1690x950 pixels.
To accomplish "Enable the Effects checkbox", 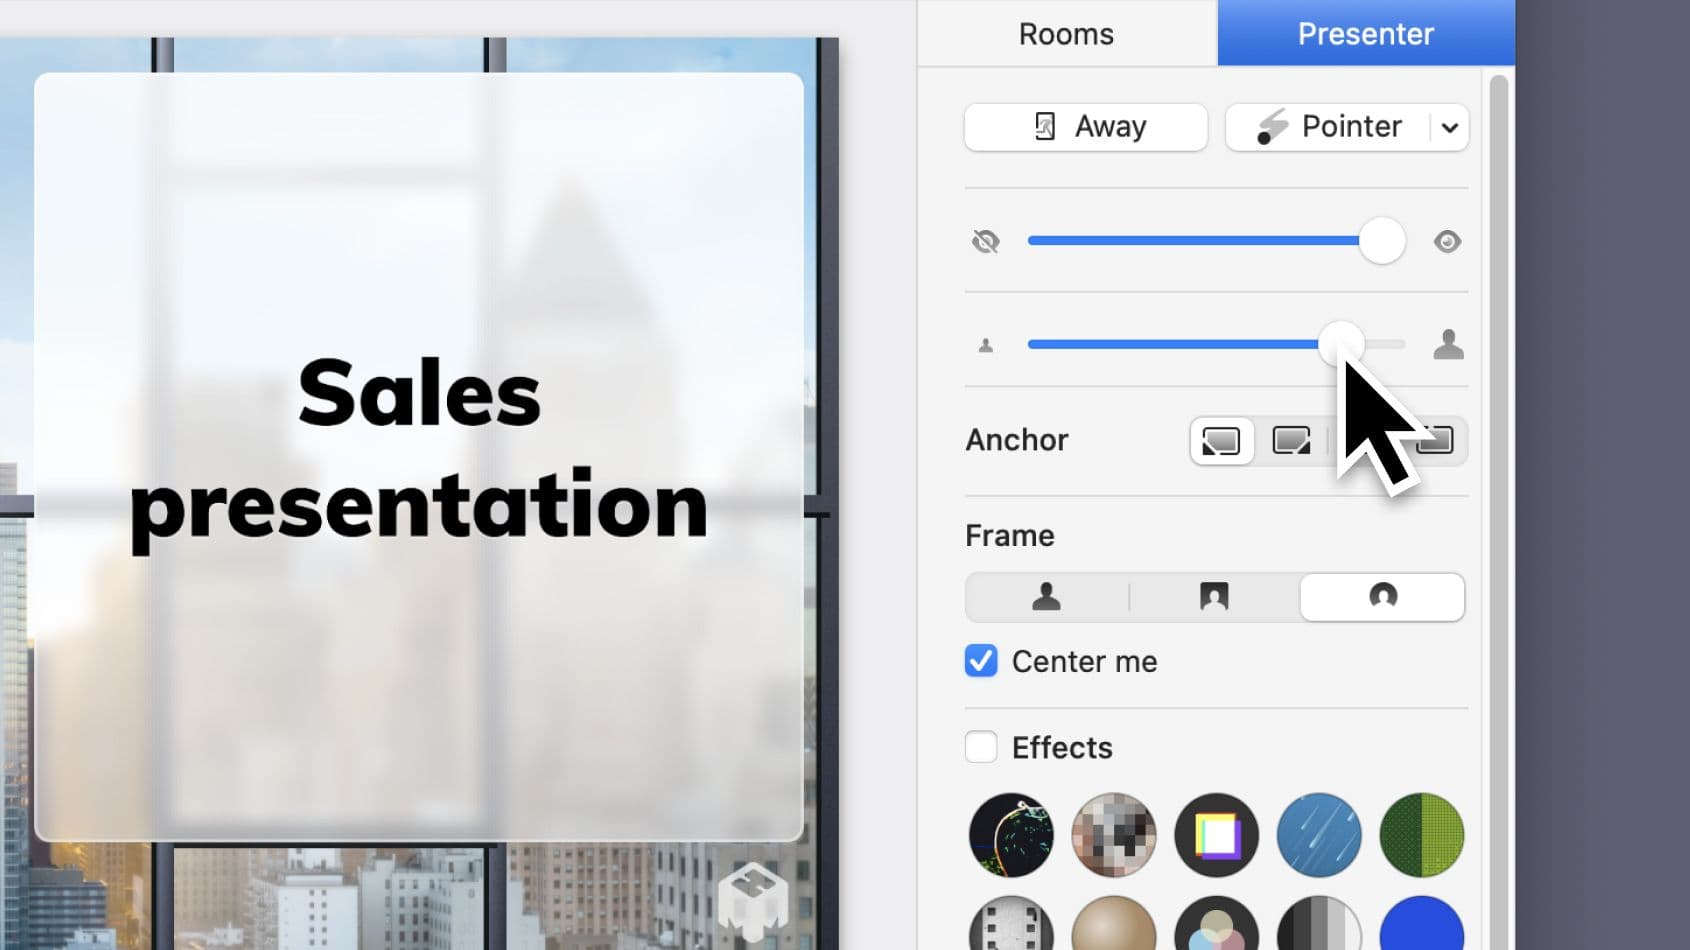I will click(x=981, y=747).
